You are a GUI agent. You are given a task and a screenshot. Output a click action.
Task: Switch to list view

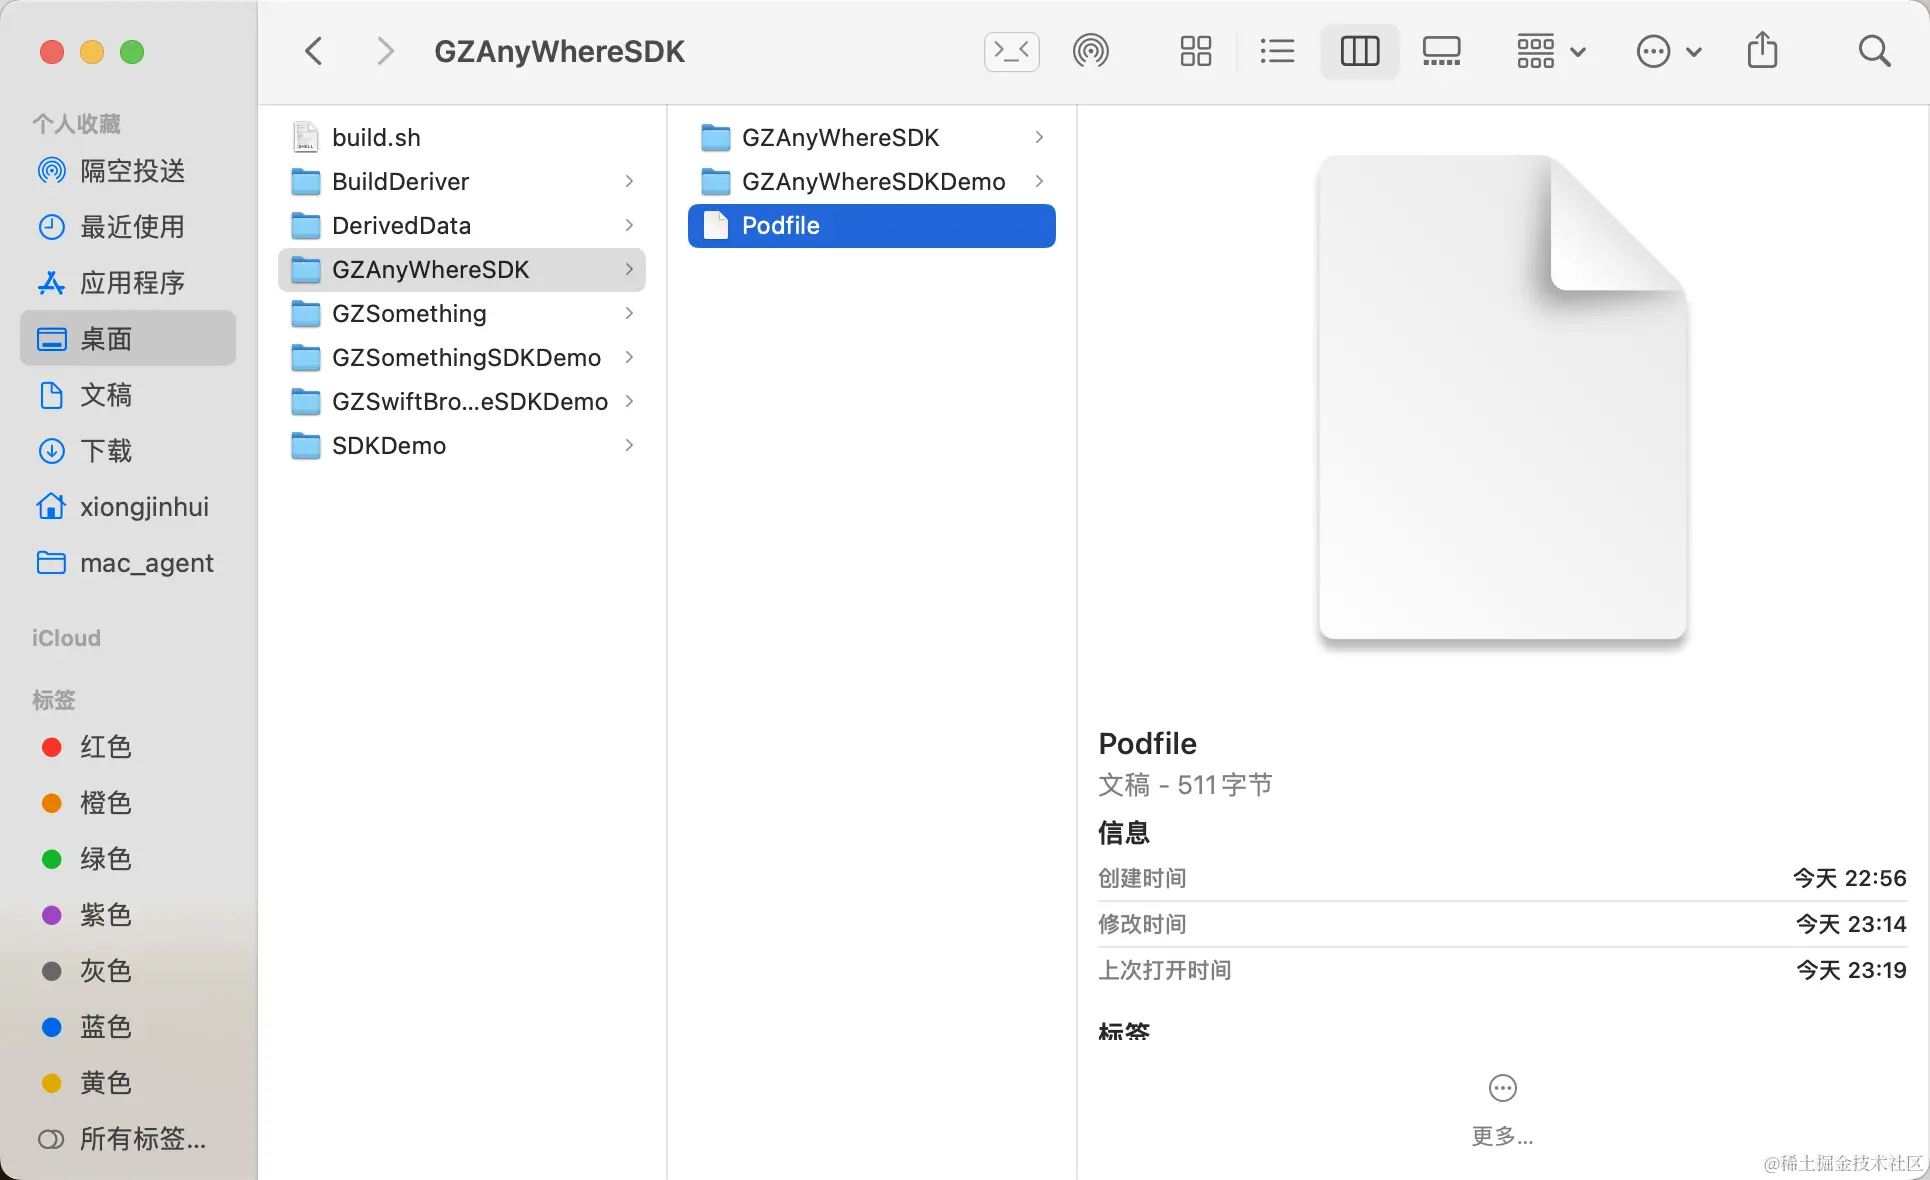tap(1277, 51)
